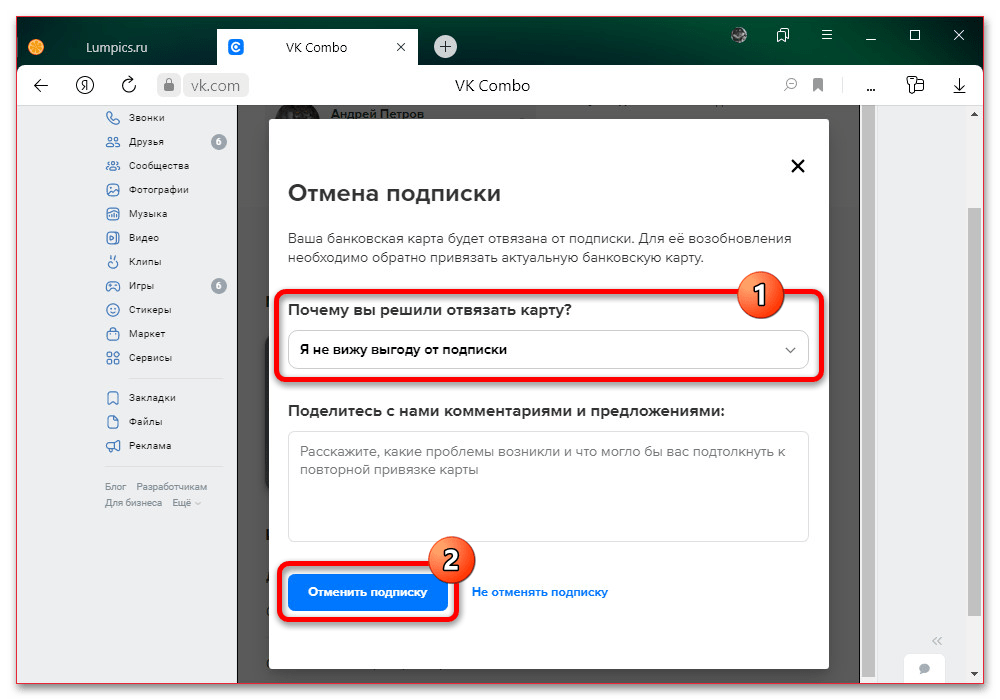Expand the Ещё footer menu

point(186,503)
